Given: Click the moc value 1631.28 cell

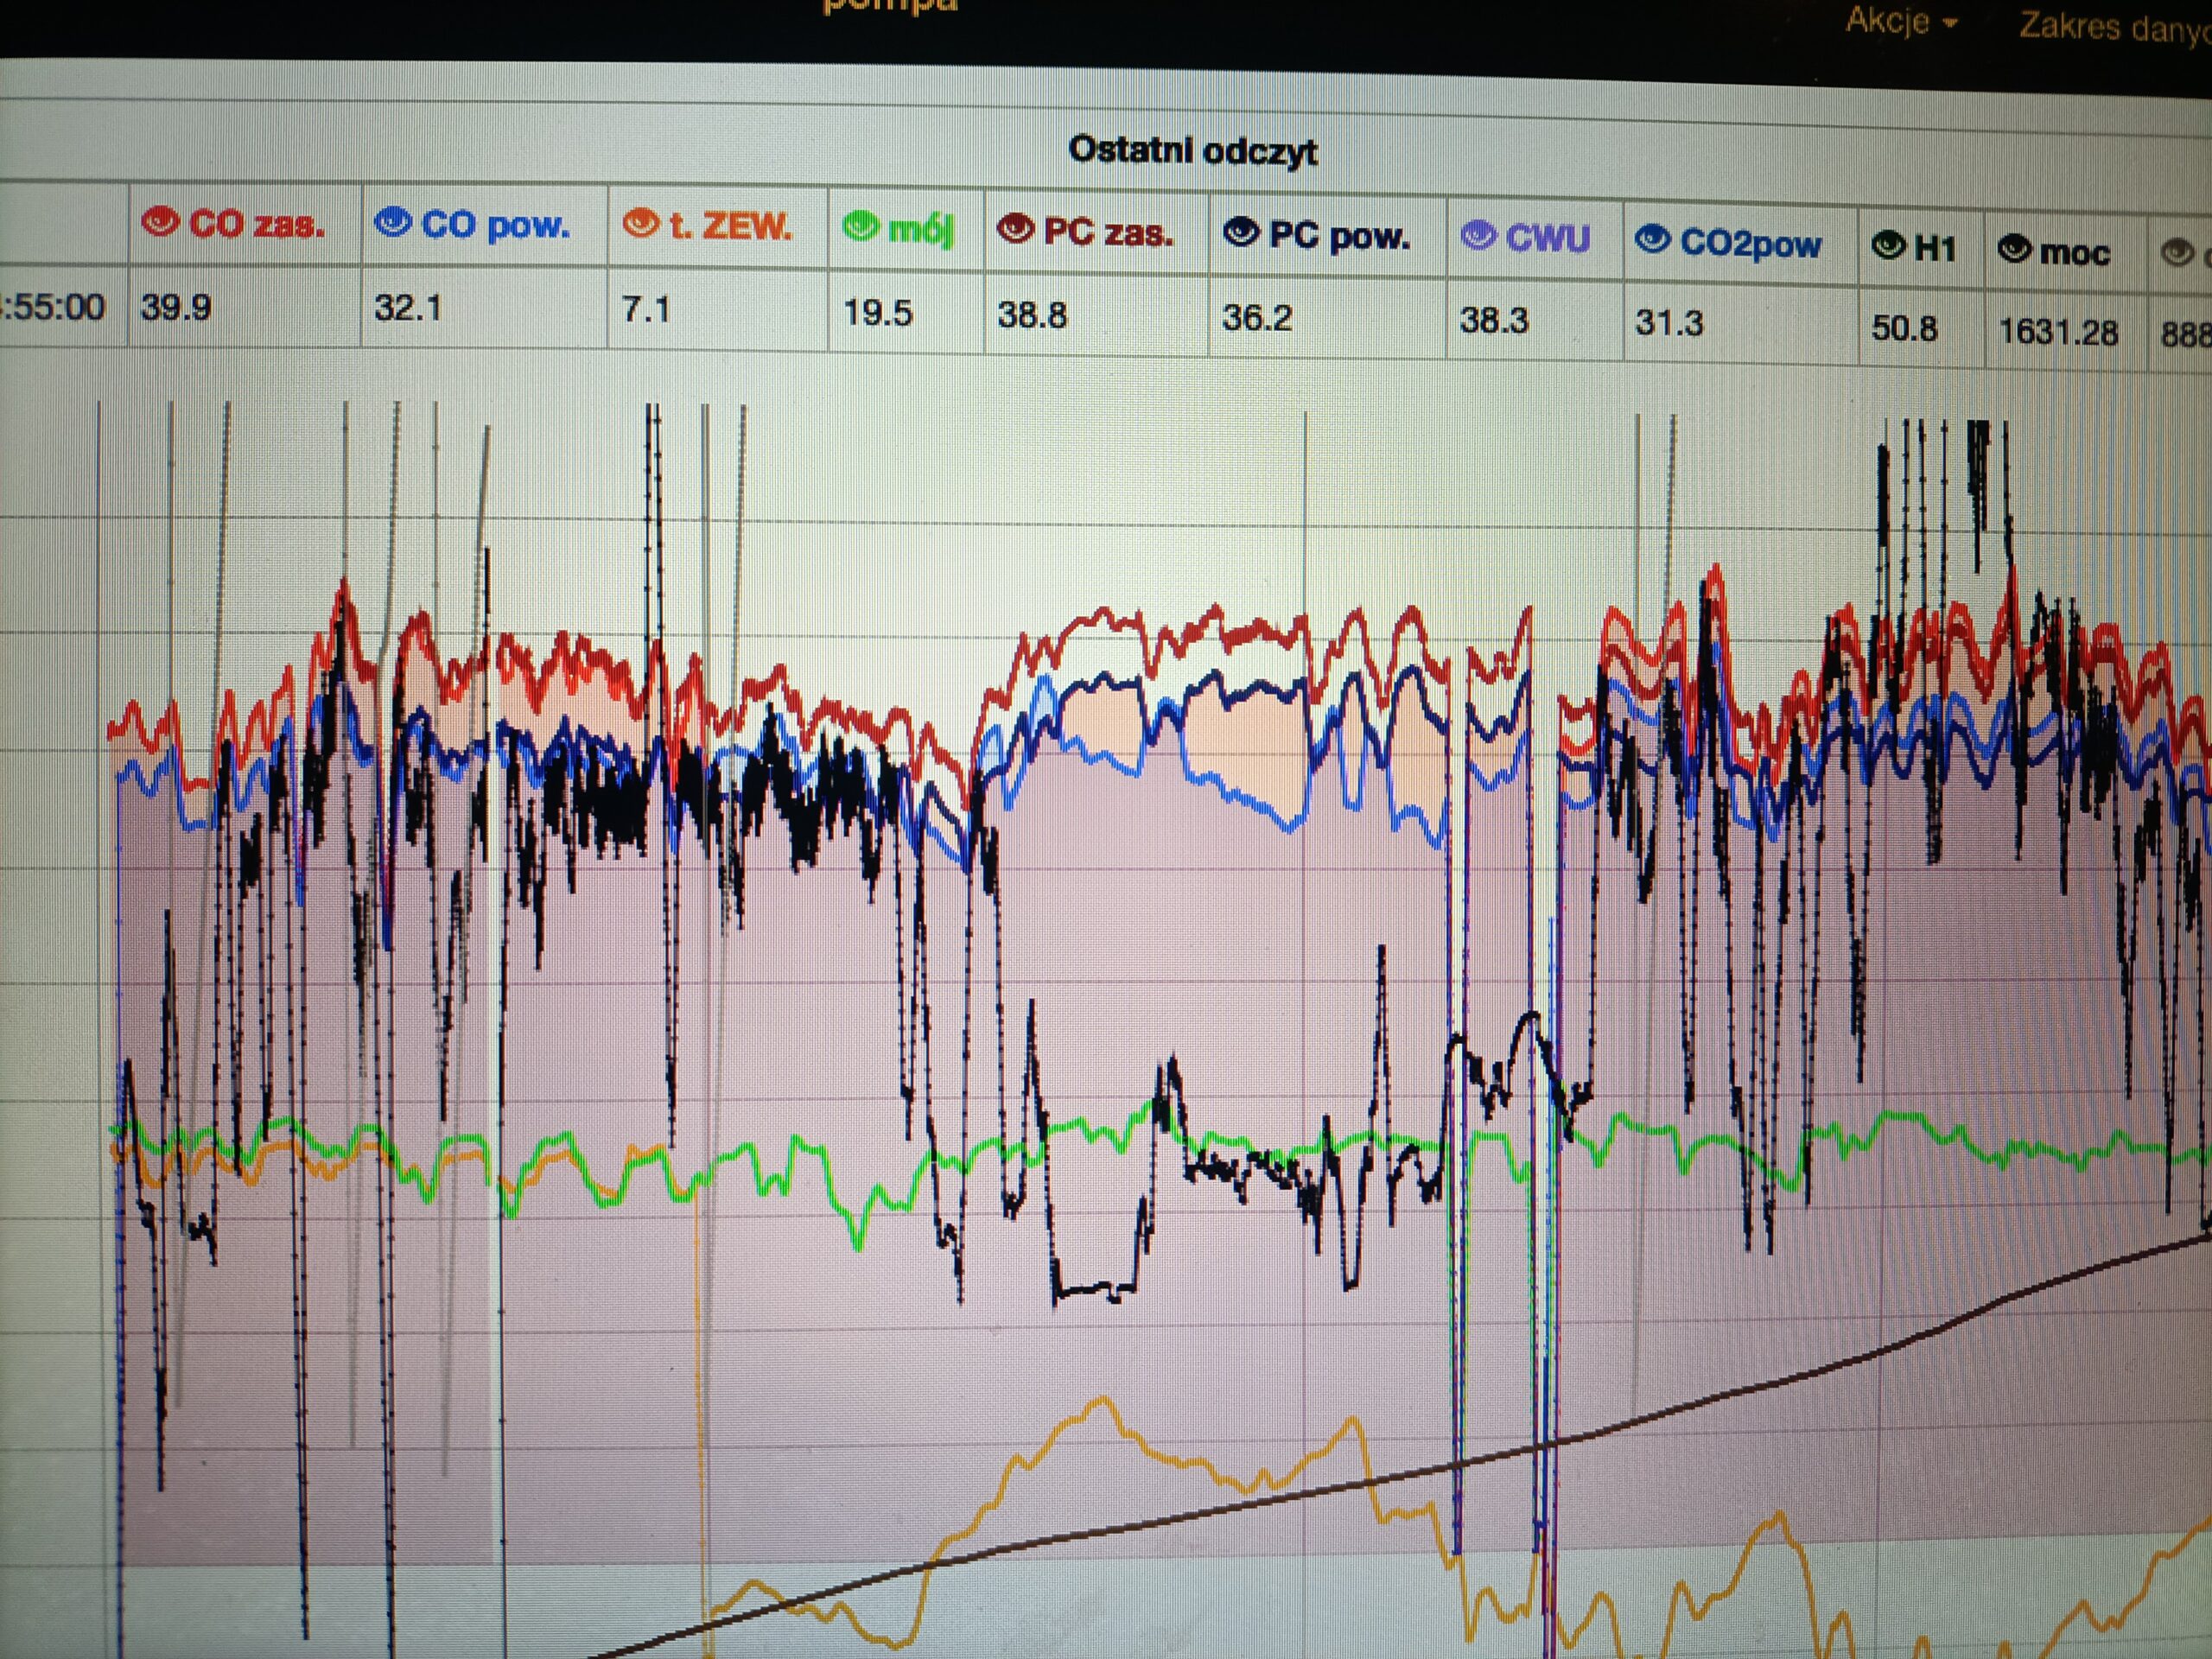Looking at the screenshot, I should pos(2057,331).
